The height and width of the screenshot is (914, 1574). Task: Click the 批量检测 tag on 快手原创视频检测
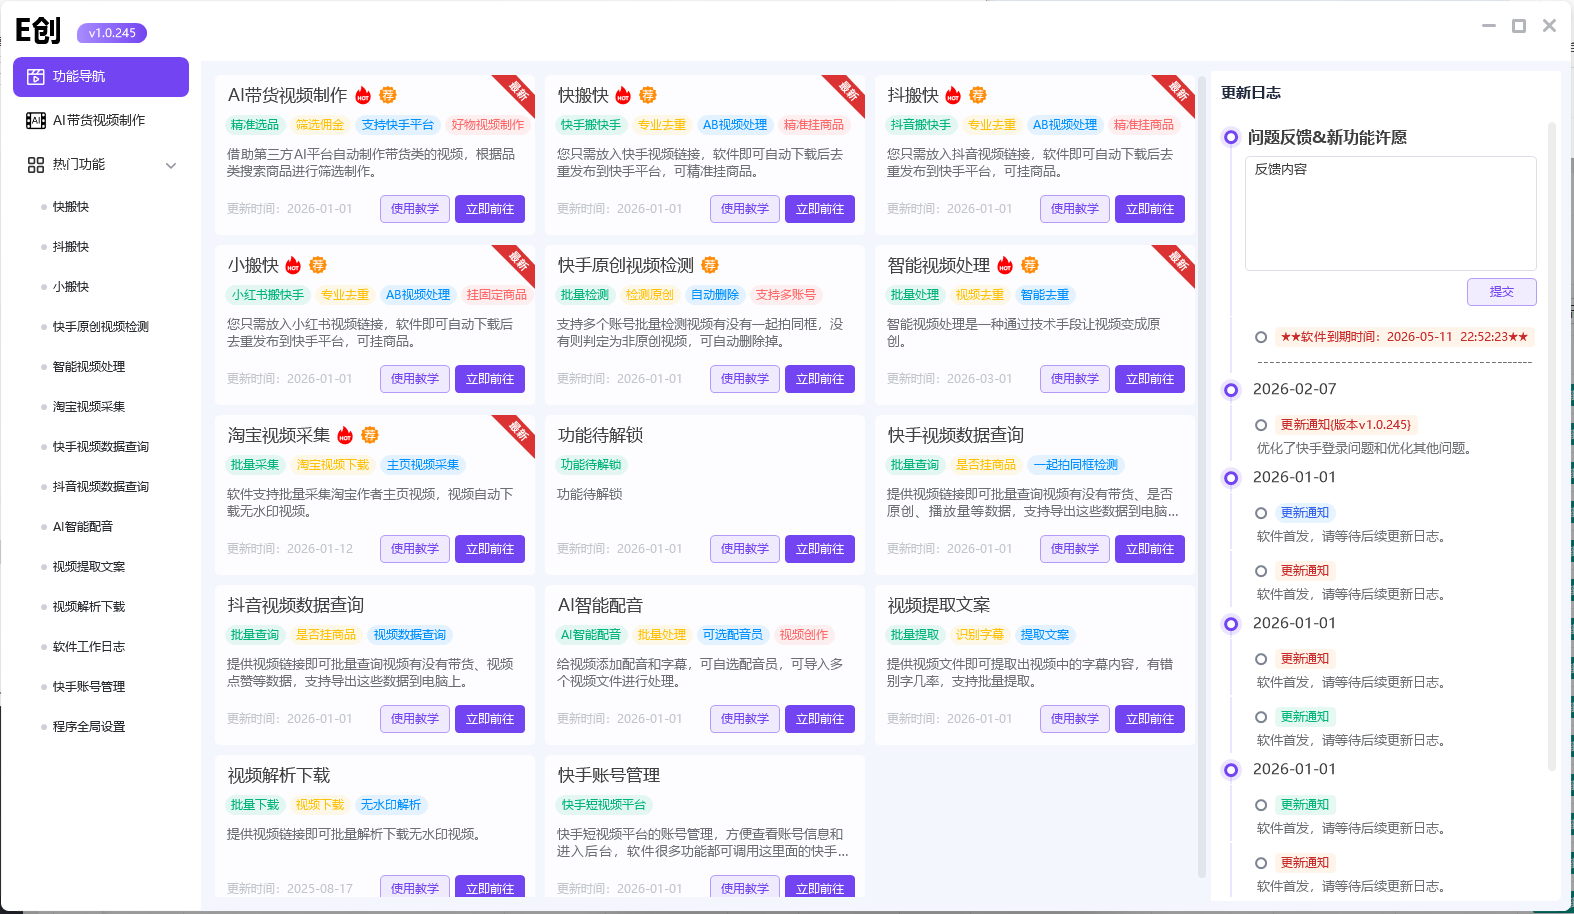coord(585,295)
